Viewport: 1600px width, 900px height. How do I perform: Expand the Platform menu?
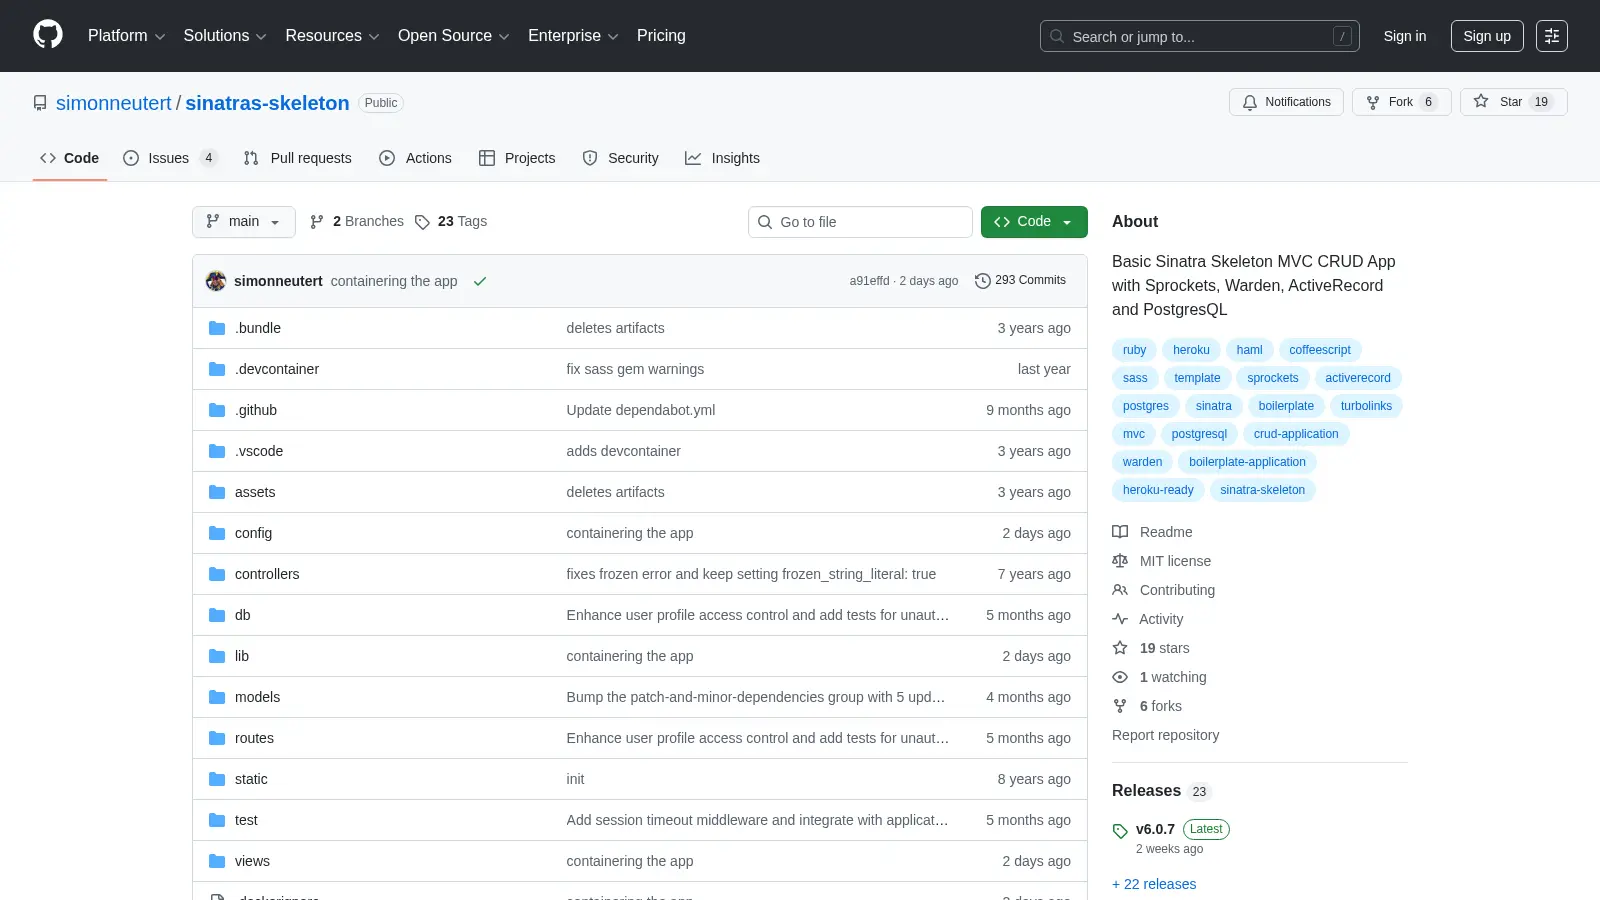pos(126,36)
